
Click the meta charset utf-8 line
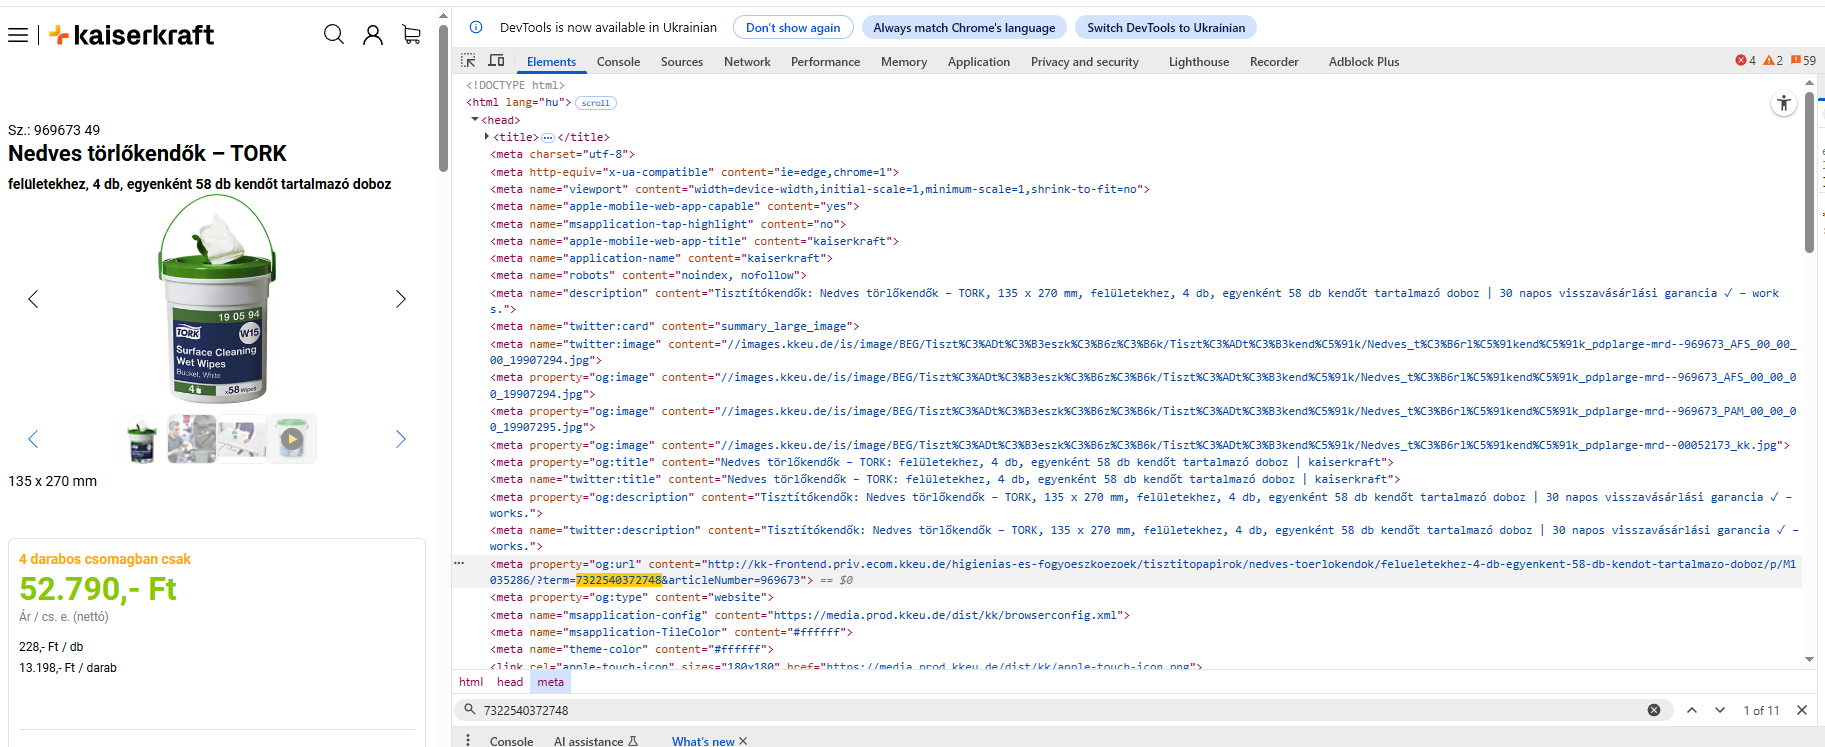coord(563,154)
